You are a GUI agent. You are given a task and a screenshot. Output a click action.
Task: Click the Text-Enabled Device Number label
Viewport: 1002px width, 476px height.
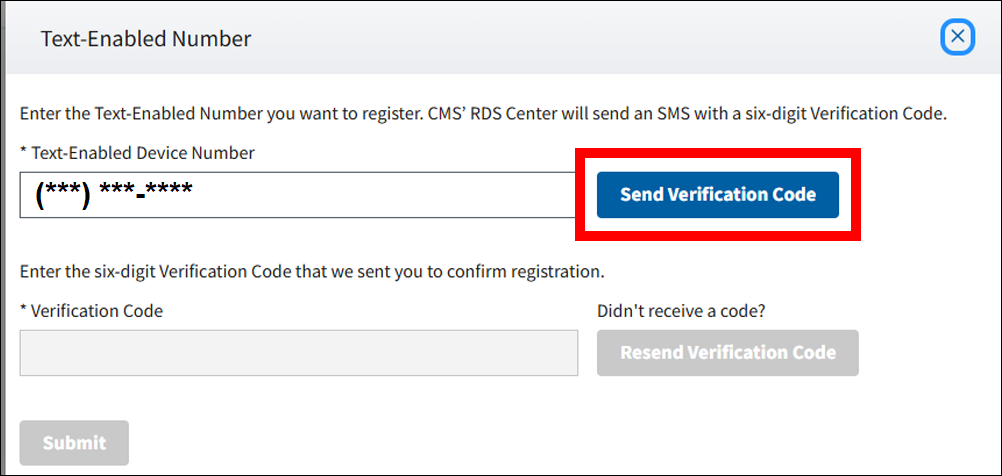tap(143, 153)
